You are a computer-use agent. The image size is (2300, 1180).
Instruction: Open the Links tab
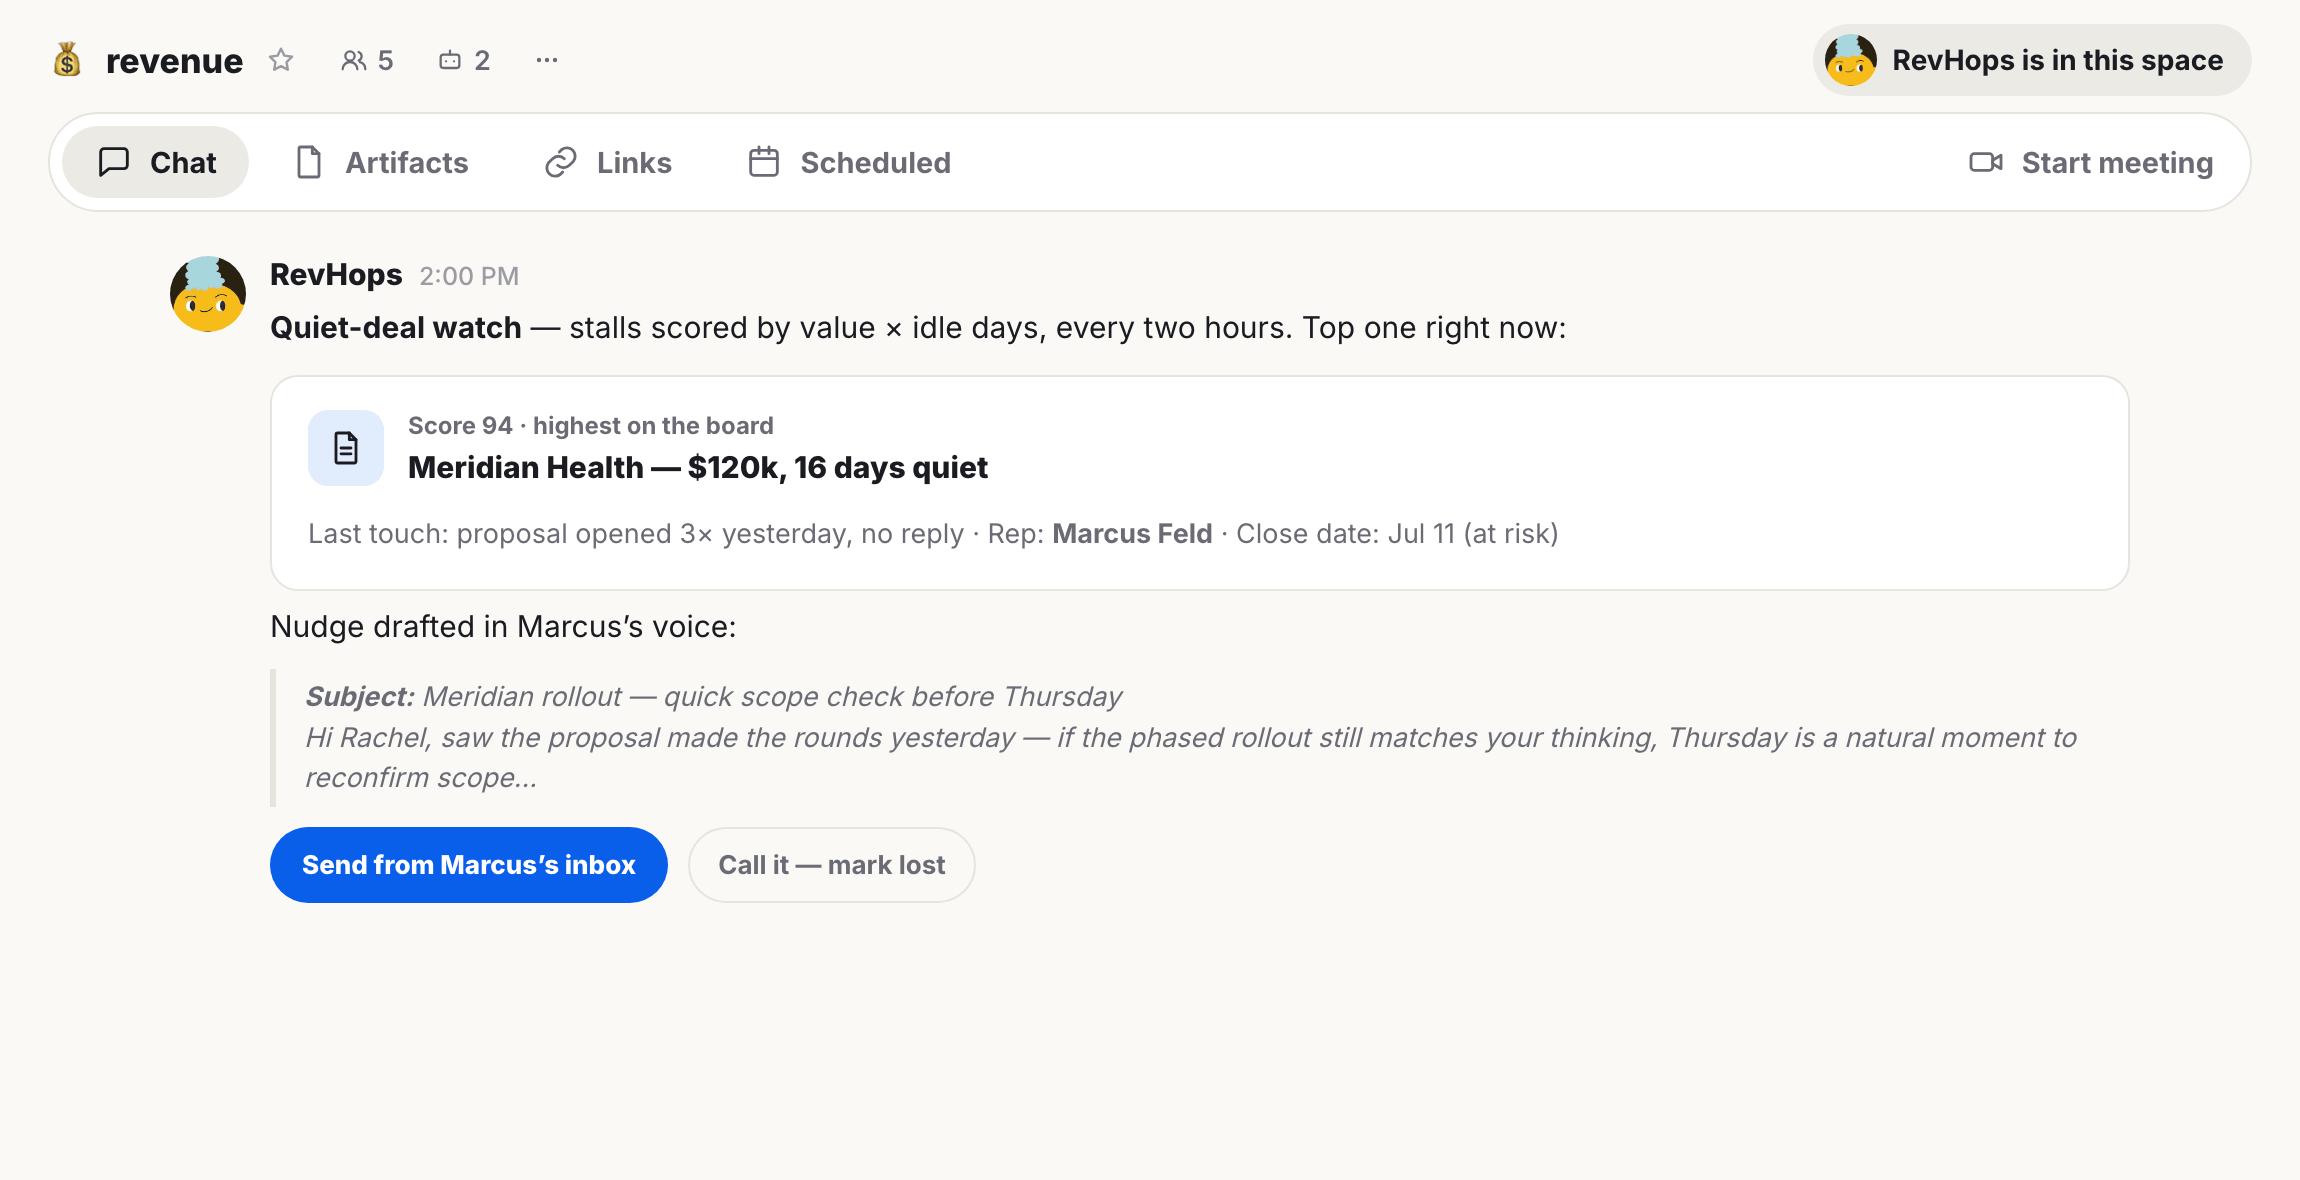pyautogui.click(x=608, y=162)
